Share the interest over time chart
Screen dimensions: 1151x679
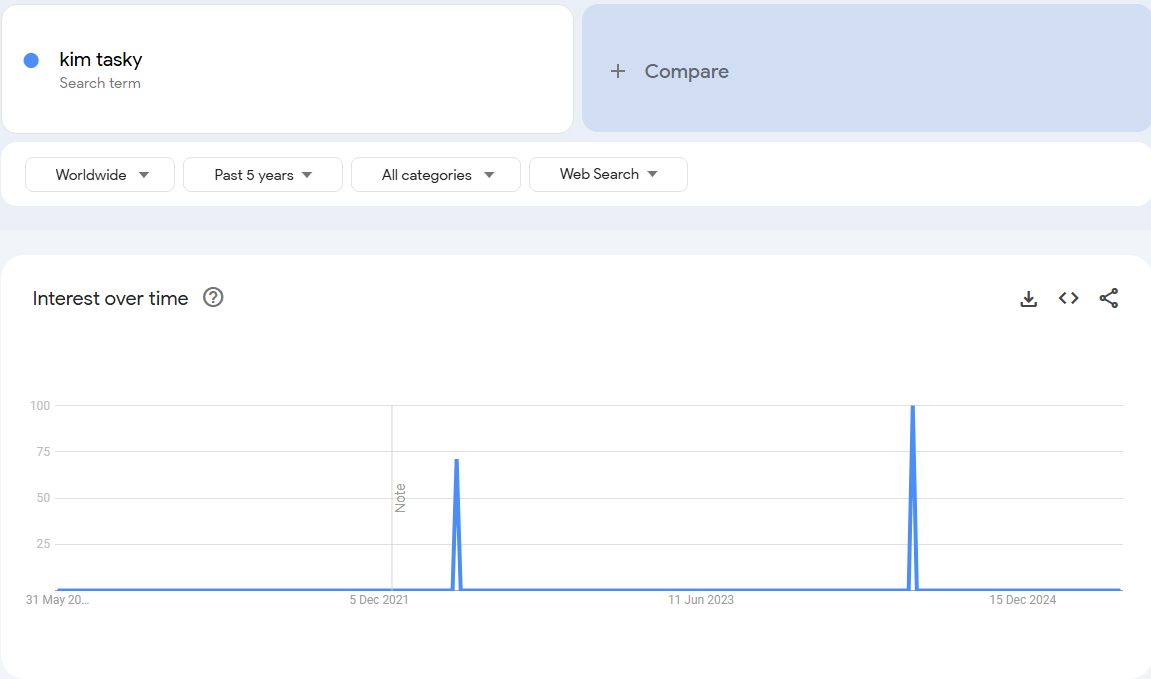click(1109, 298)
